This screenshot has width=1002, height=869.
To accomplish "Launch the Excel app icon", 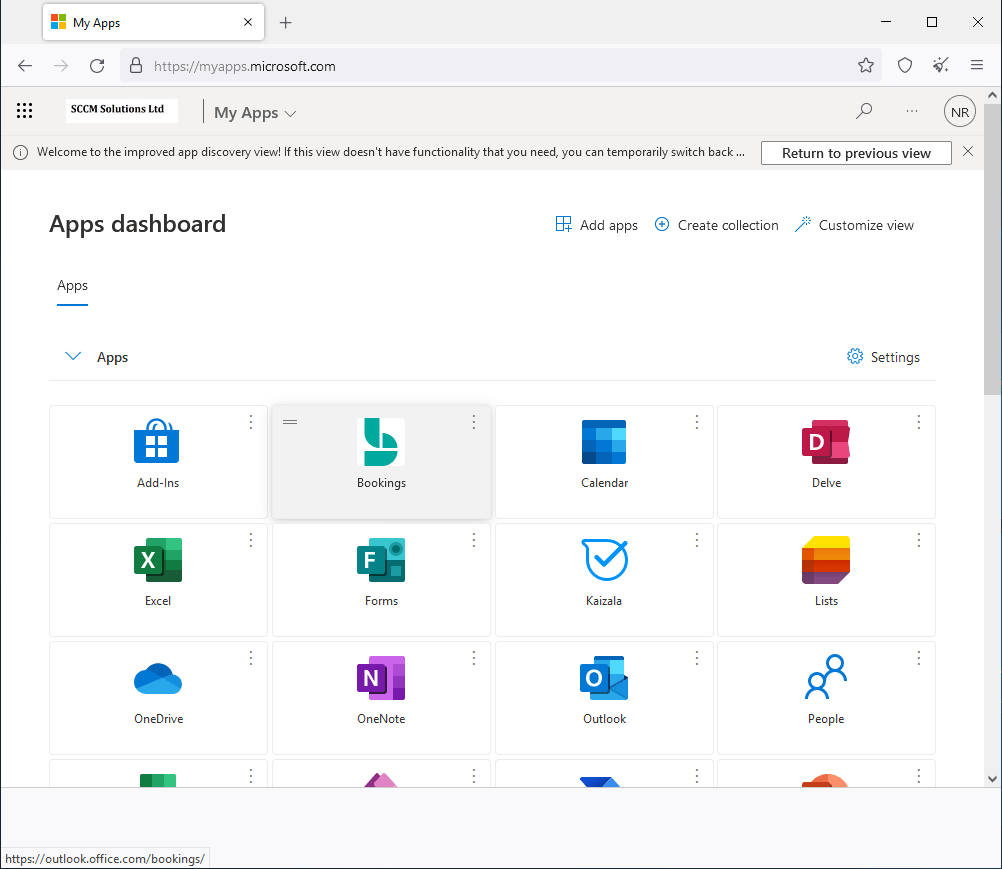I will (x=158, y=560).
